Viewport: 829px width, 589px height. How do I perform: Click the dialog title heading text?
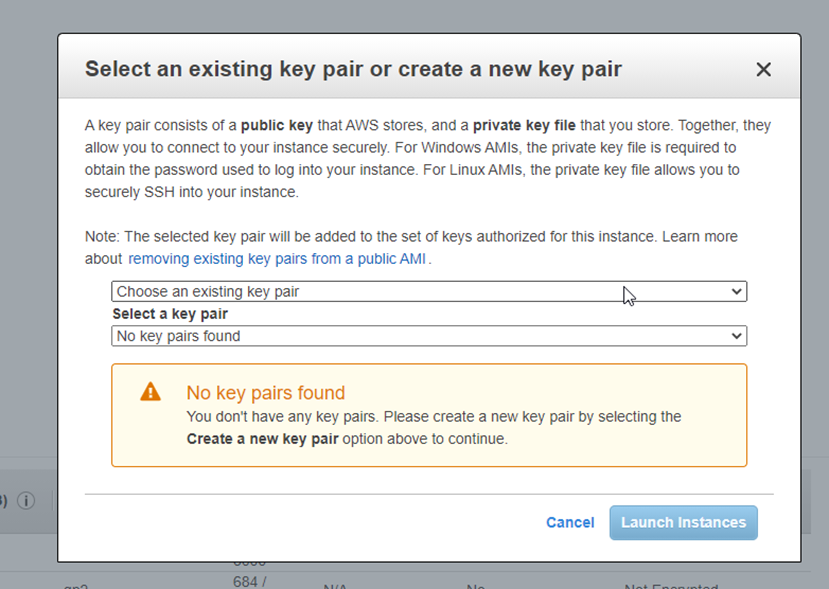[x=353, y=69]
